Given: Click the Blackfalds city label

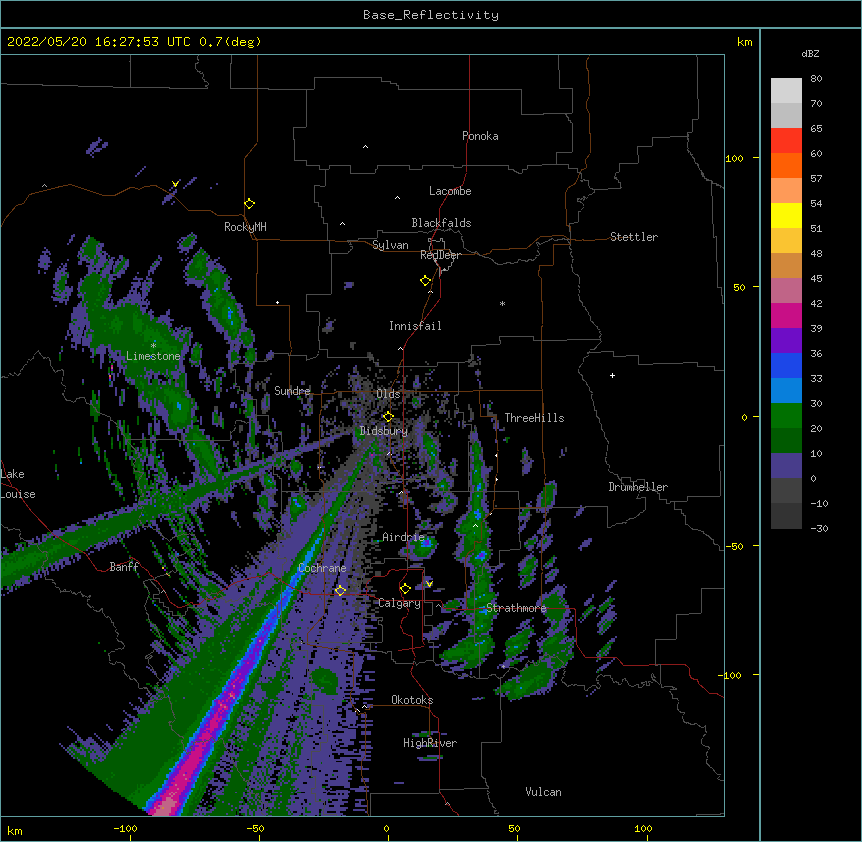Looking at the screenshot, I should click(x=441, y=223).
